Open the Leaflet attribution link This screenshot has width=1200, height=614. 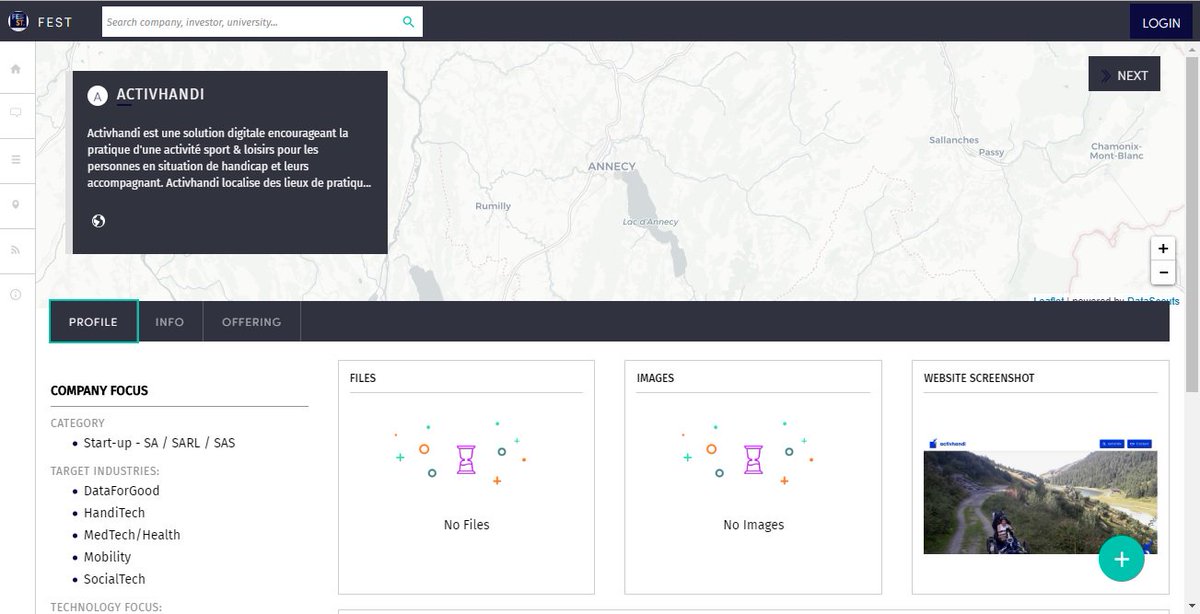tap(1048, 300)
